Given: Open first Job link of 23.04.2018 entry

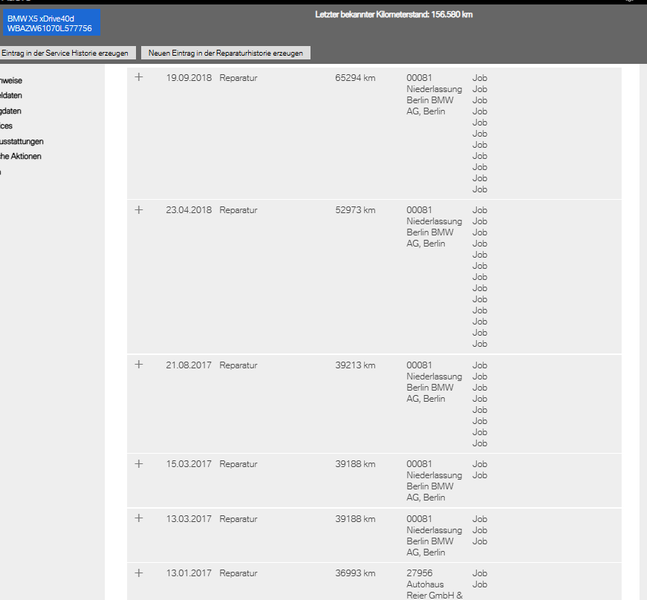Looking at the screenshot, I should pos(479,210).
